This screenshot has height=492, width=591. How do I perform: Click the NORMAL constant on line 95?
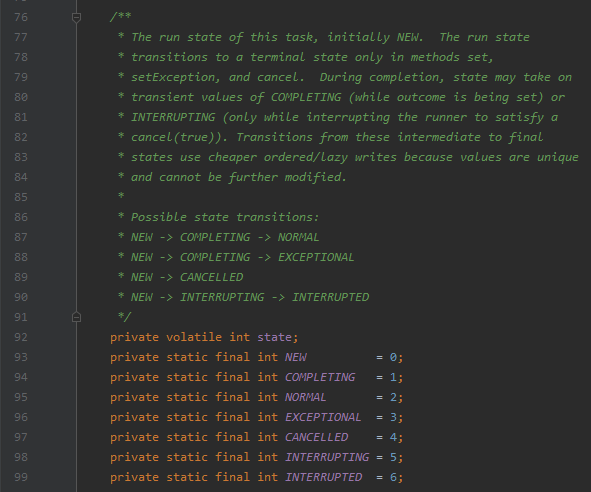[x=306, y=397]
